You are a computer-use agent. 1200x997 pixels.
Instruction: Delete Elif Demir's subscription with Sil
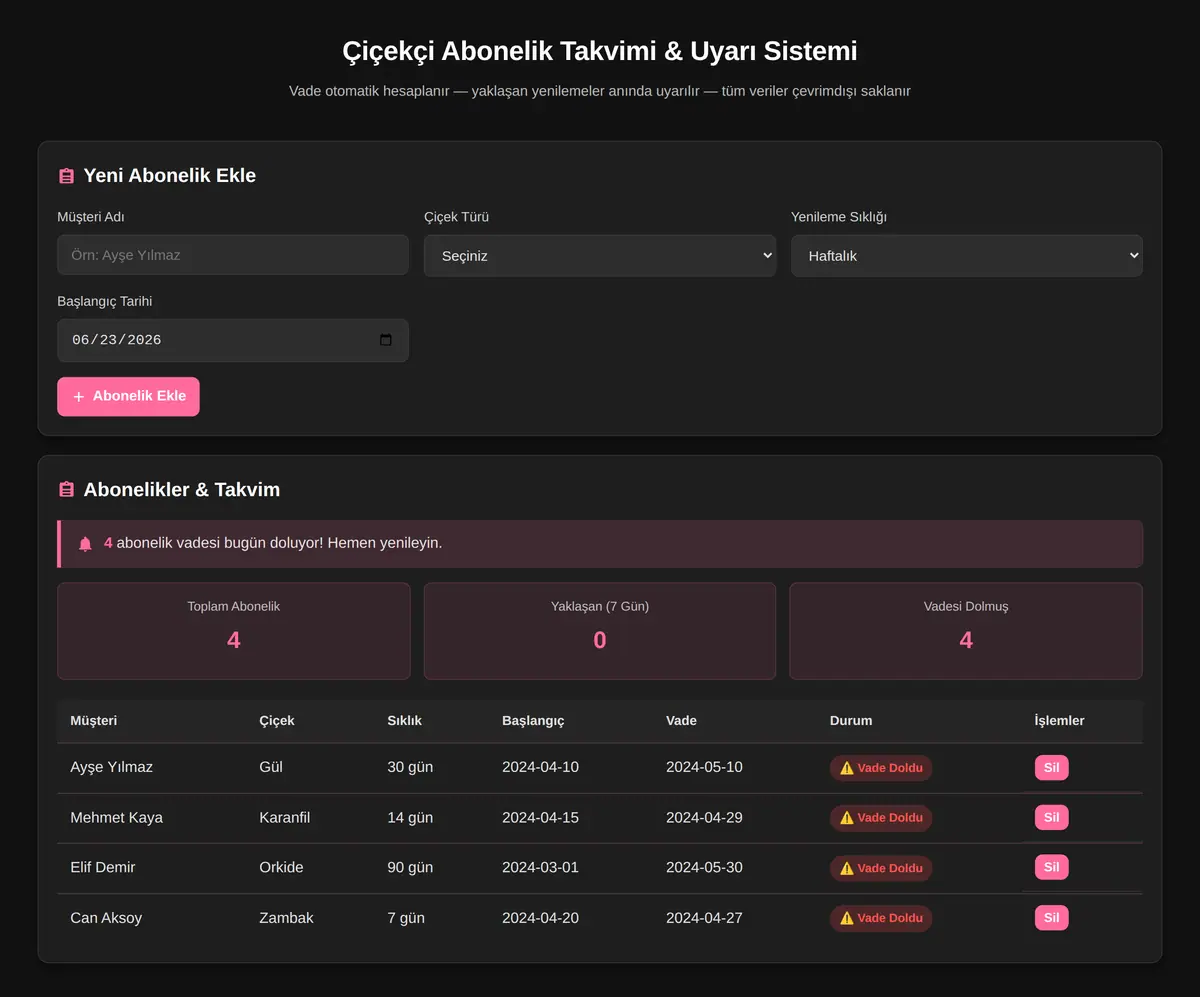(1051, 868)
